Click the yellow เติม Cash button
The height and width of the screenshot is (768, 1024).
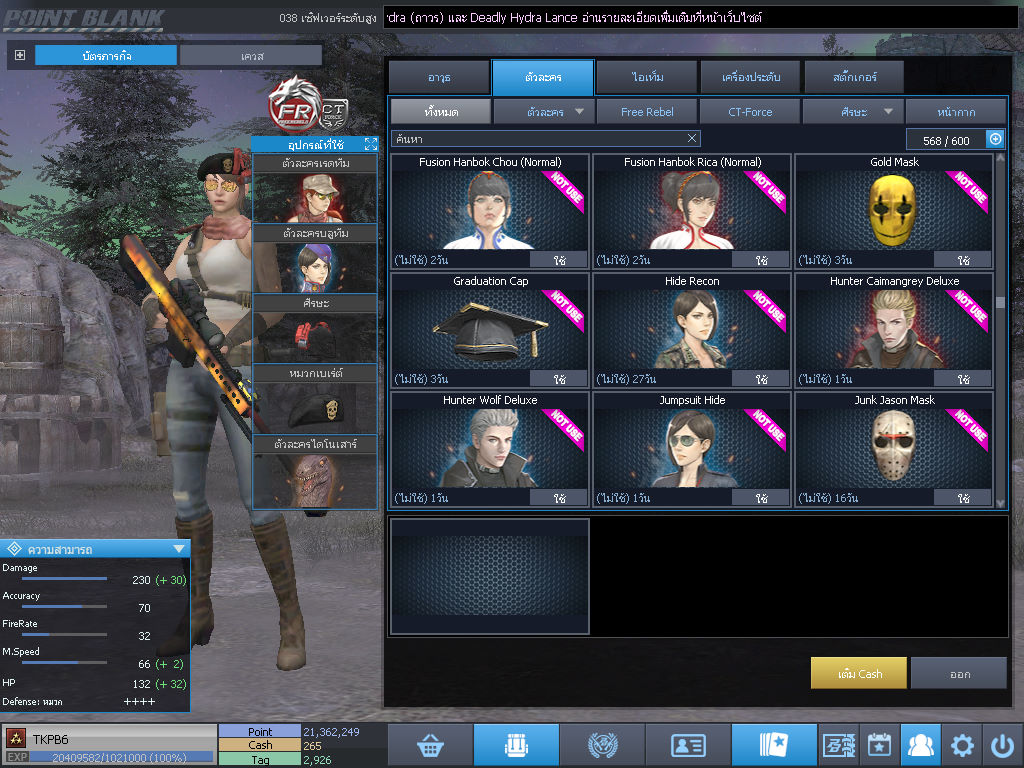pos(859,673)
